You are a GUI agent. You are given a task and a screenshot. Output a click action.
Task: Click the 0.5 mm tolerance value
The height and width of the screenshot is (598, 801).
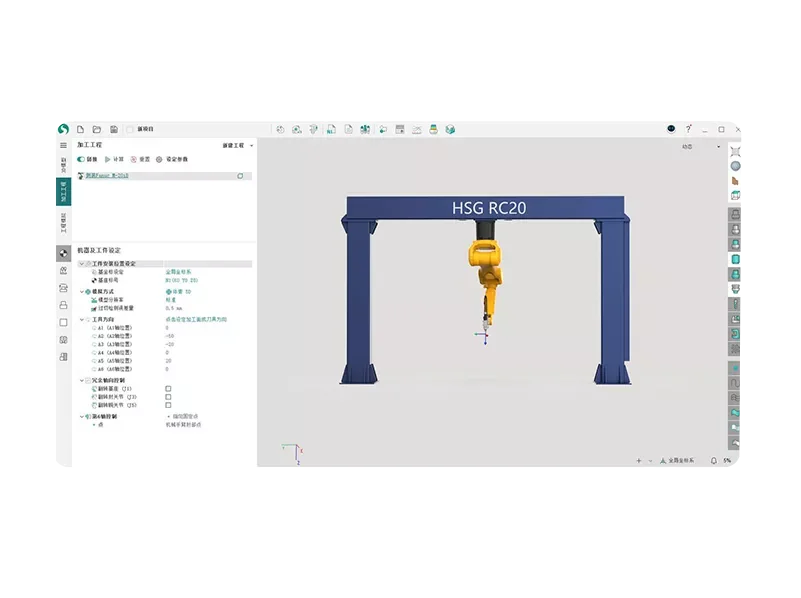pyautogui.click(x=174, y=308)
